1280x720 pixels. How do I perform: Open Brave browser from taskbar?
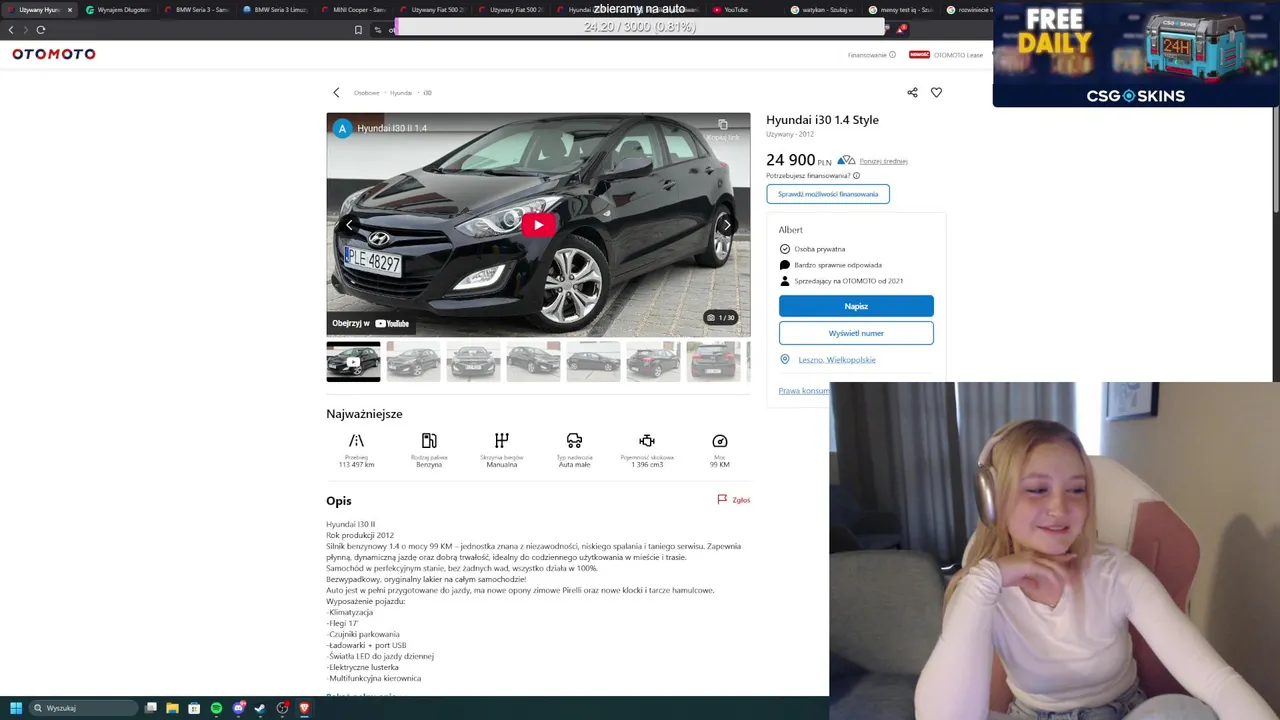click(x=305, y=708)
